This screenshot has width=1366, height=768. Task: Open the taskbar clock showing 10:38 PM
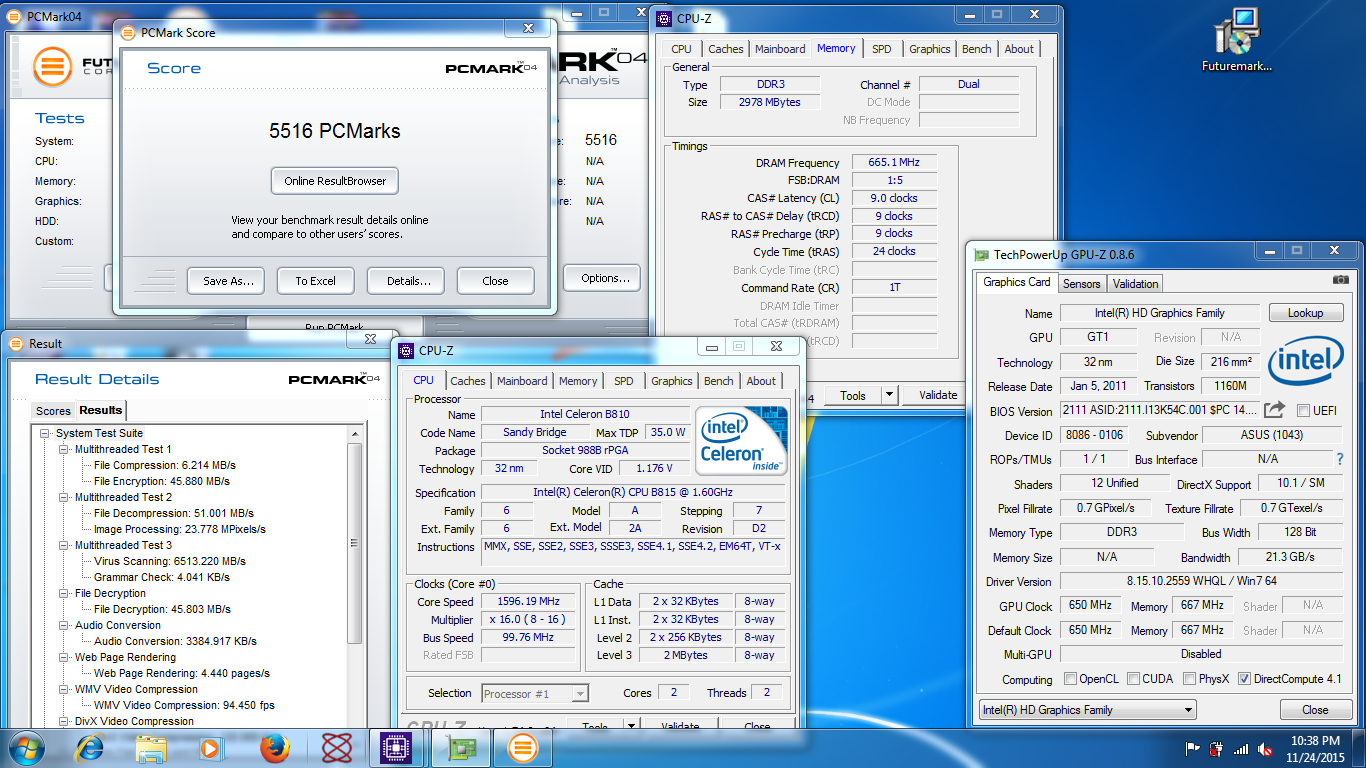coord(1315,748)
